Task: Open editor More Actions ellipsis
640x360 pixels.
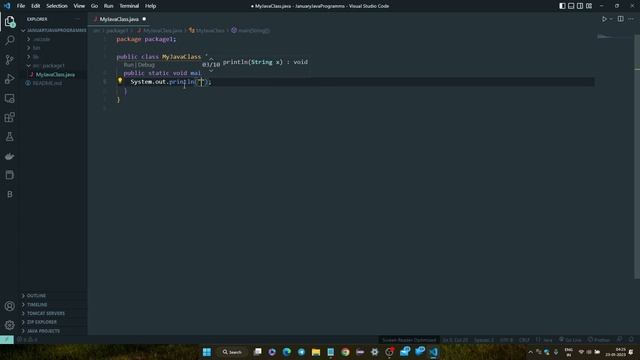Action: (631, 19)
